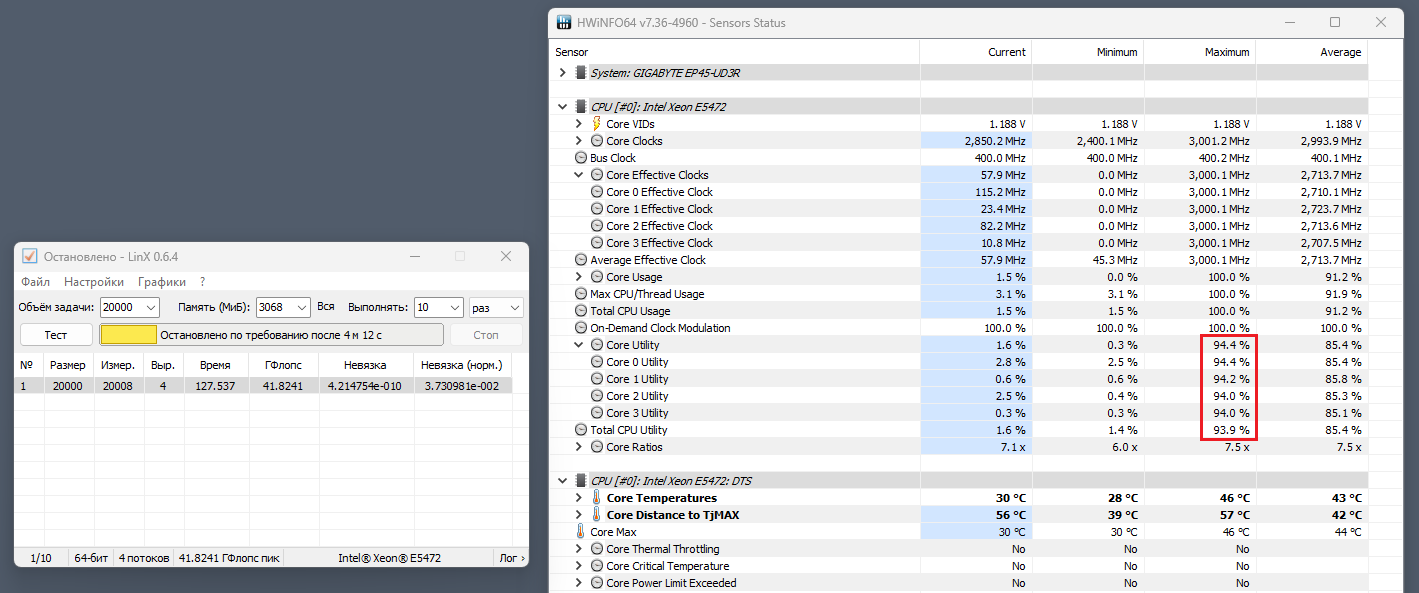Image resolution: width=1419 pixels, height=593 pixels.
Task: Click the round icon for Average Effective Clock
Action: pyautogui.click(x=581, y=260)
